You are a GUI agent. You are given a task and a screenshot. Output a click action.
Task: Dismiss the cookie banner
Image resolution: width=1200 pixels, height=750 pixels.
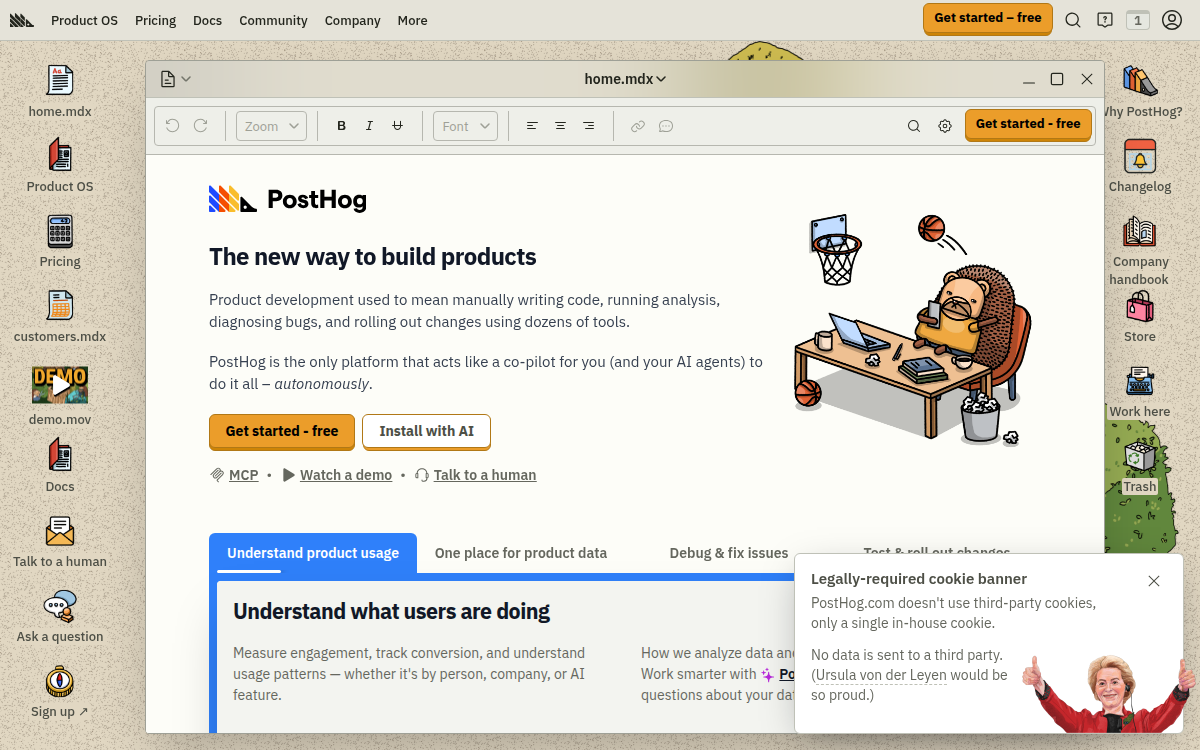click(1154, 581)
